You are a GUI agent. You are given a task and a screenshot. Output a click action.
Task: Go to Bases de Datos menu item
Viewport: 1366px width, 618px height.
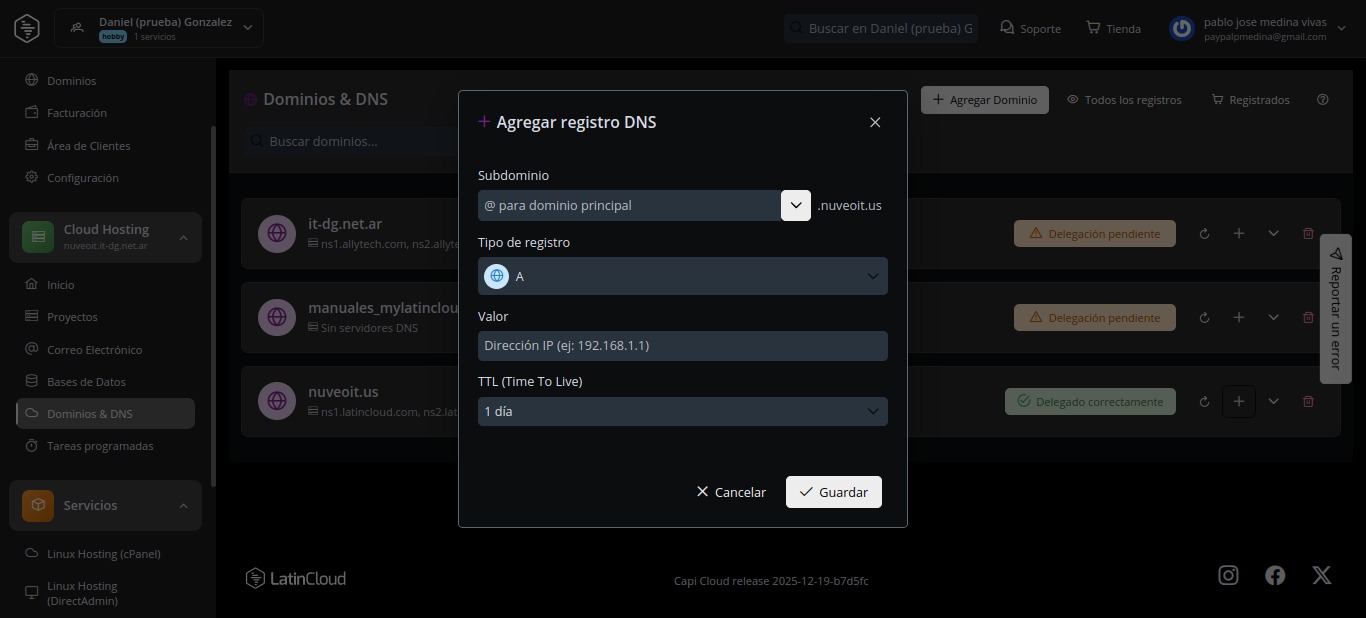pos(86,382)
